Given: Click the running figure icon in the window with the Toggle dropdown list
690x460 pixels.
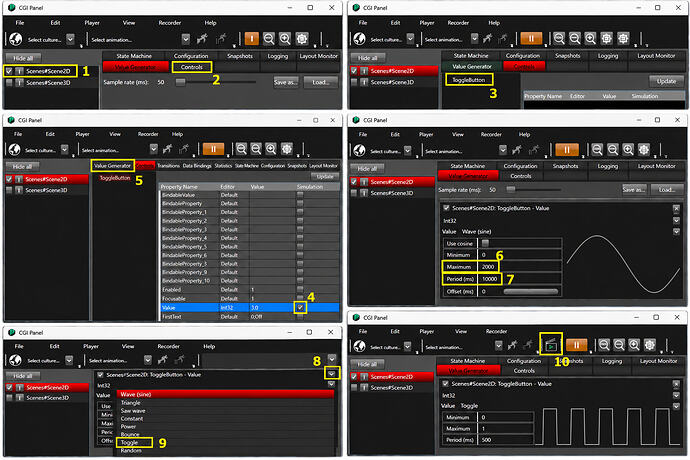Looking at the screenshot, I should point(163,360).
